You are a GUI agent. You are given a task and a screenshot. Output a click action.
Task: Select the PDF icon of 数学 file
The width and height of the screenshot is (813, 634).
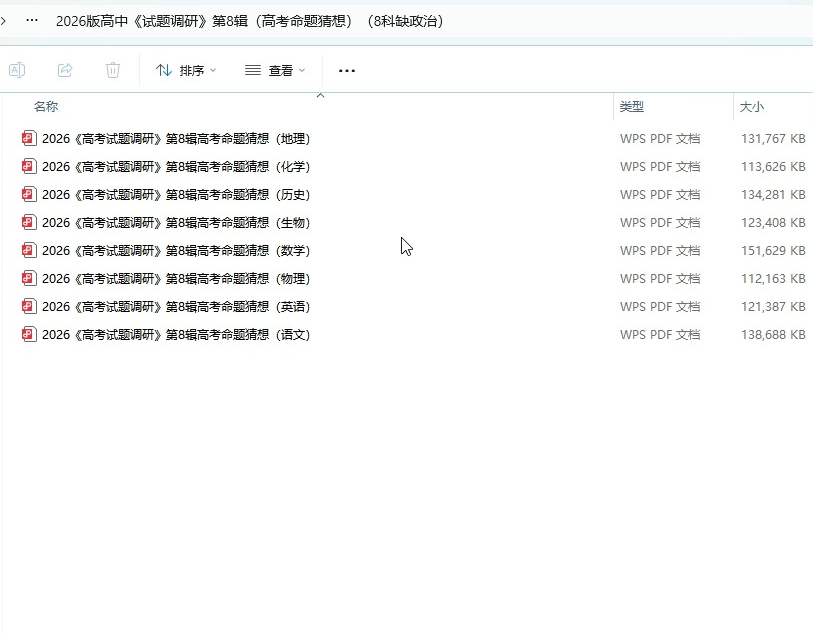point(29,251)
